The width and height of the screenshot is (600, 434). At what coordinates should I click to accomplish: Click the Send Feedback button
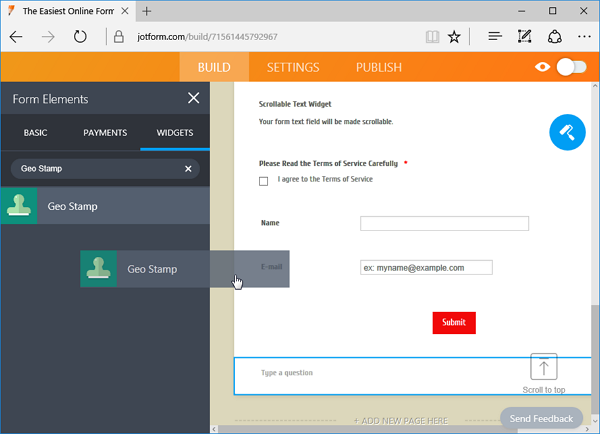tap(541, 418)
